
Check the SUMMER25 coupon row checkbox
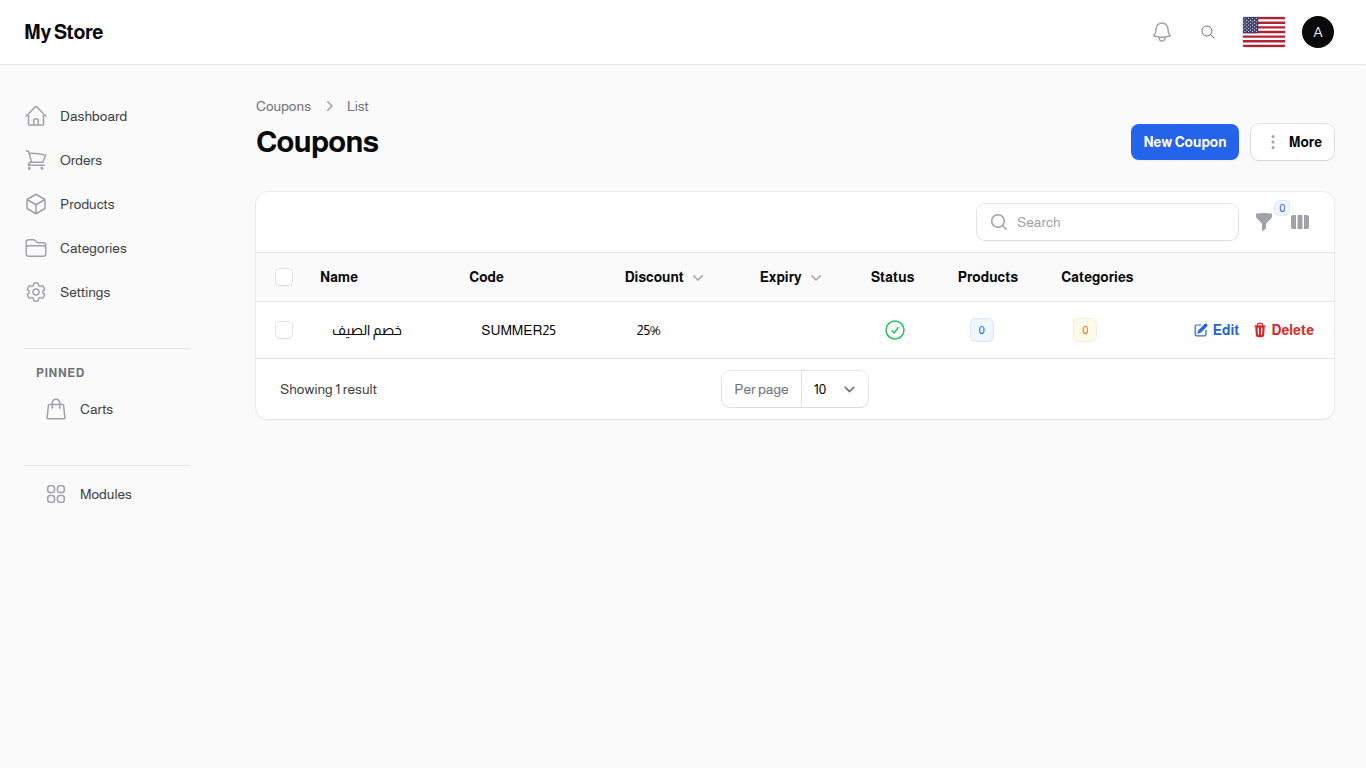coord(284,330)
